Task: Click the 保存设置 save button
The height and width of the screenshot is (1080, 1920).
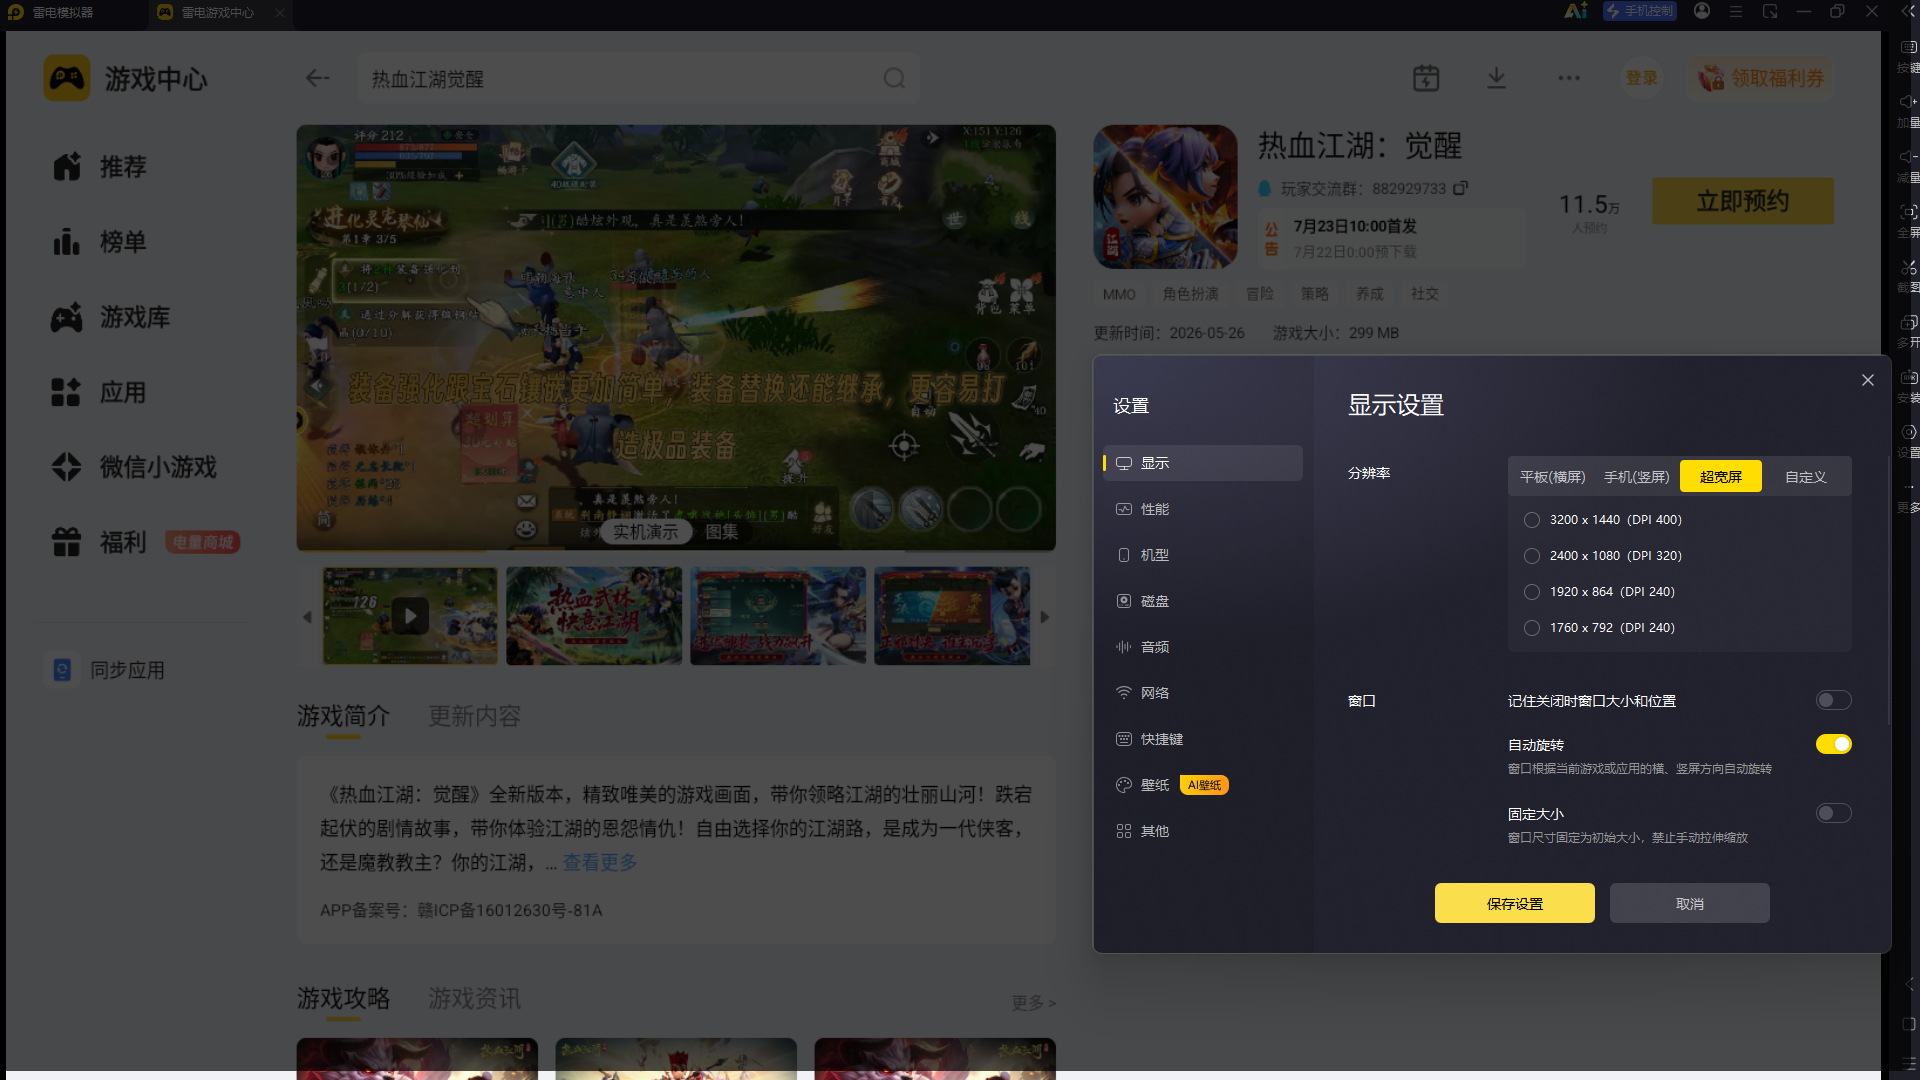Action: point(1514,903)
